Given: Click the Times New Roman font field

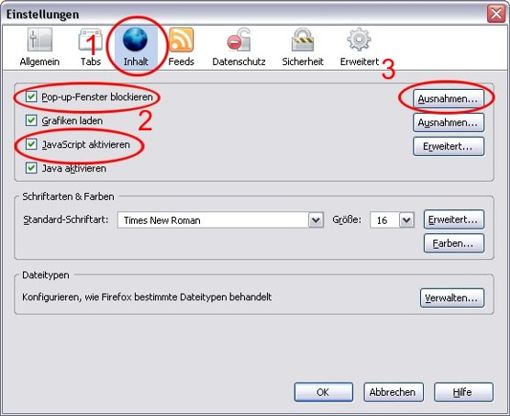Looking at the screenshot, I should coord(213,220).
